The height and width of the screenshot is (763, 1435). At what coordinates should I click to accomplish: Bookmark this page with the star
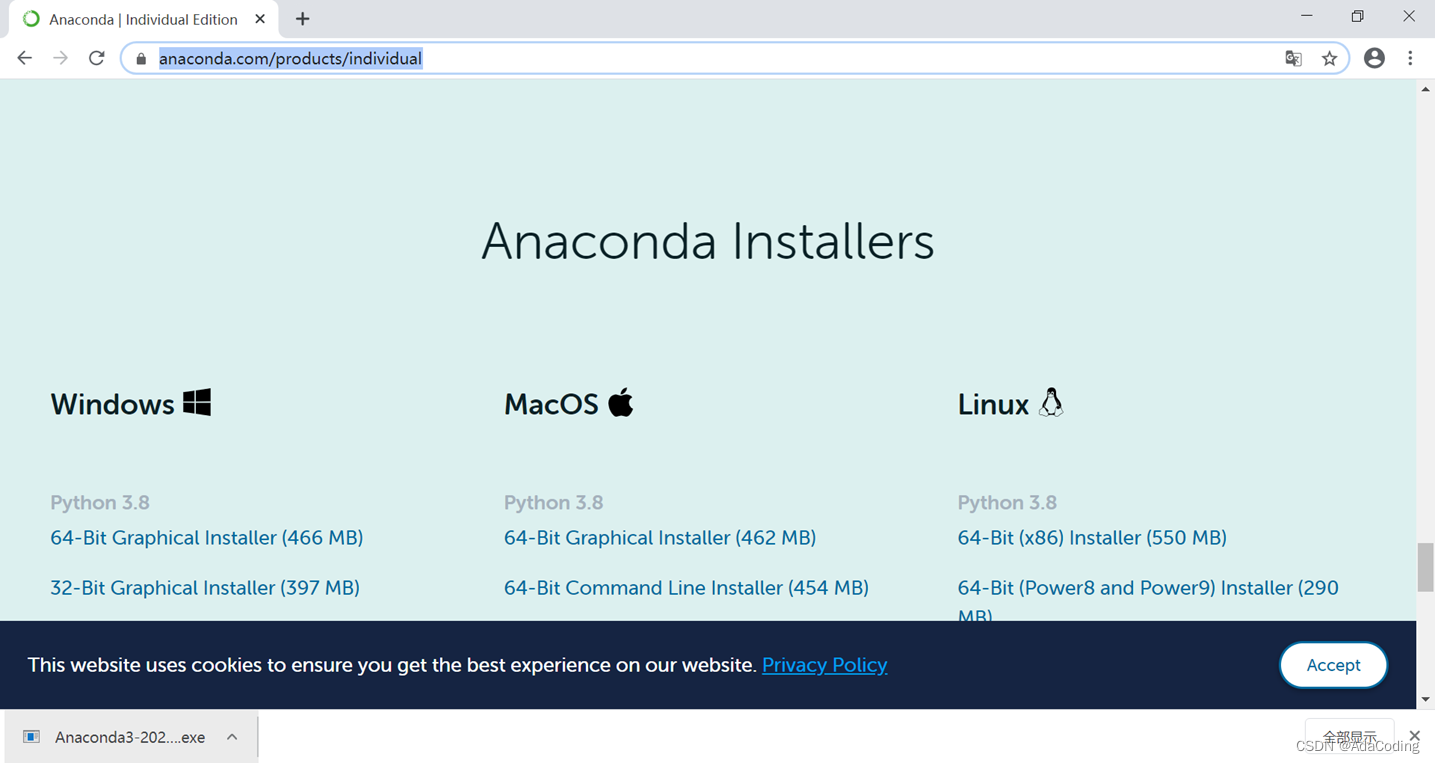[x=1329, y=58]
